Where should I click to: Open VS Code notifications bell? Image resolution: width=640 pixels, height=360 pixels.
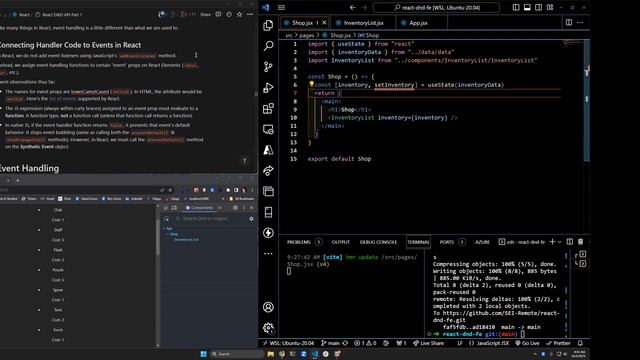tap(580, 343)
